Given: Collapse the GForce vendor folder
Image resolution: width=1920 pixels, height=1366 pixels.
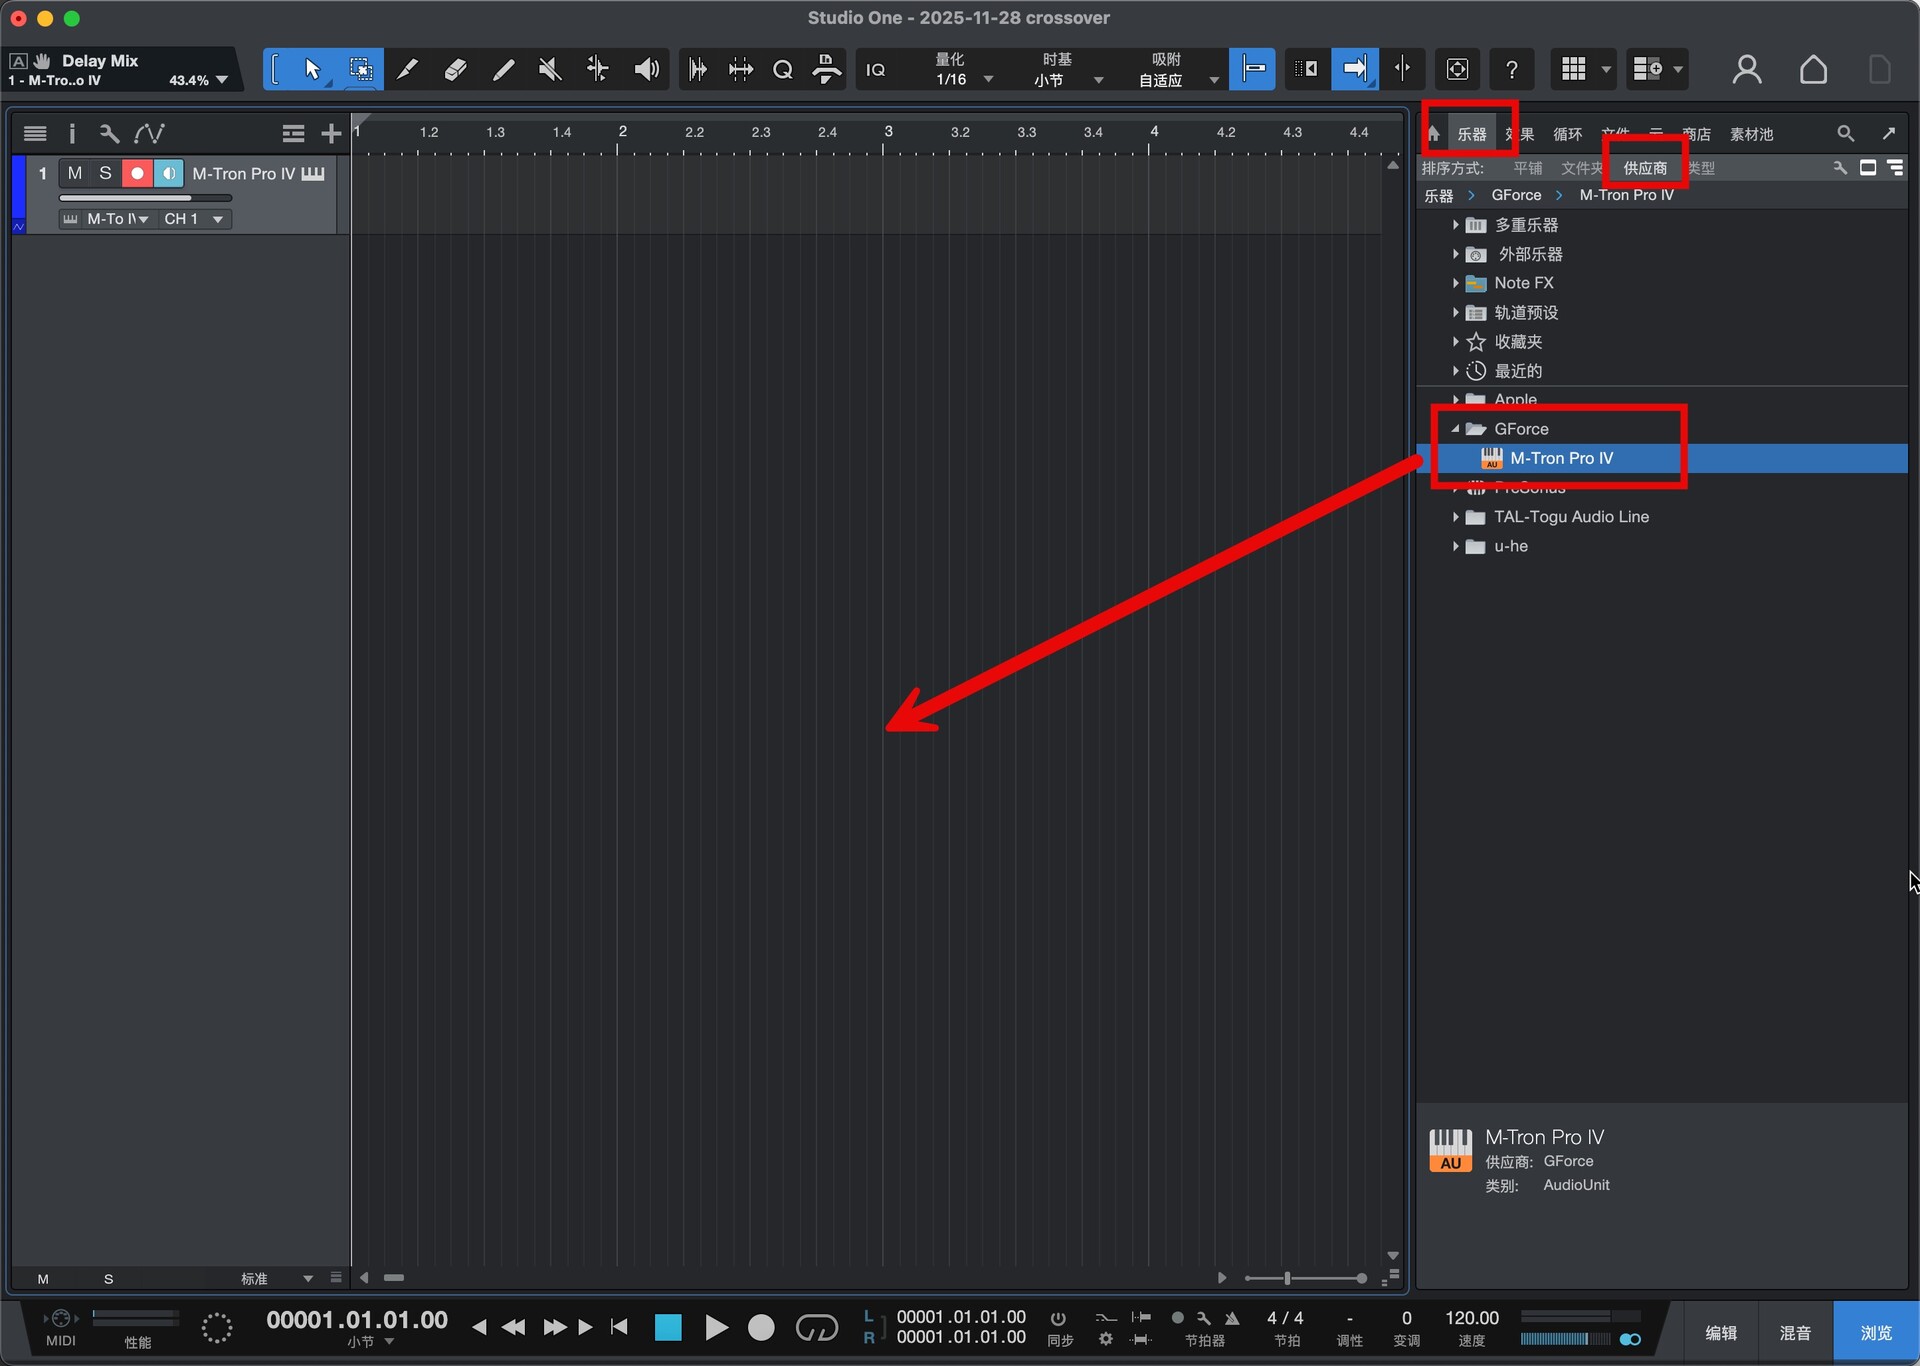Looking at the screenshot, I should point(1456,429).
